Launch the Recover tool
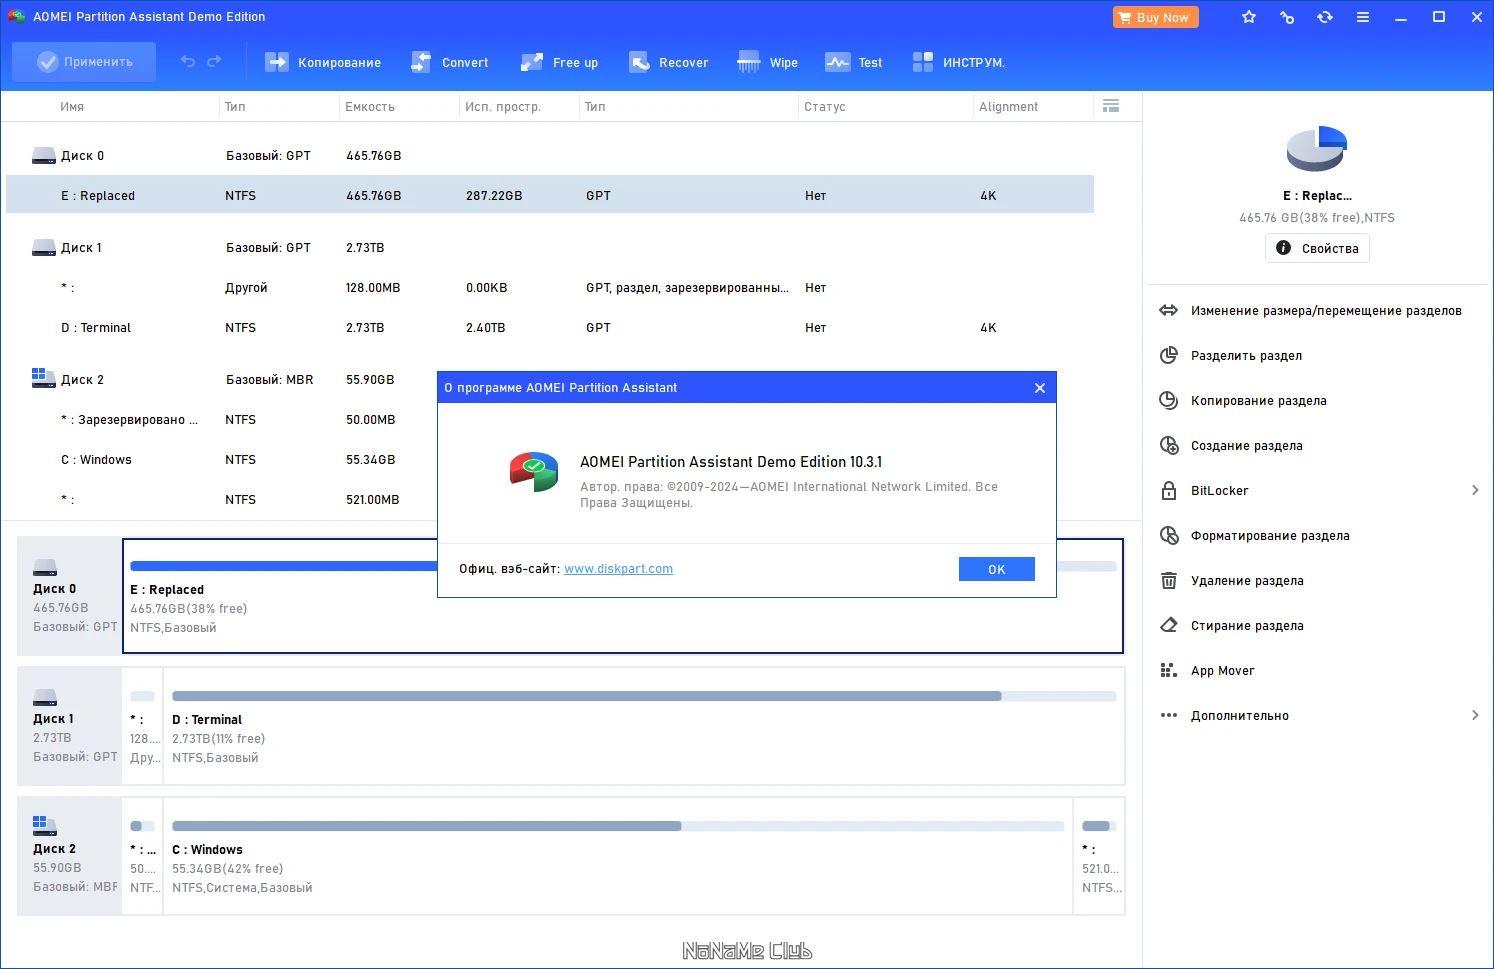Viewport: 1494px width, 969px height. [668, 62]
